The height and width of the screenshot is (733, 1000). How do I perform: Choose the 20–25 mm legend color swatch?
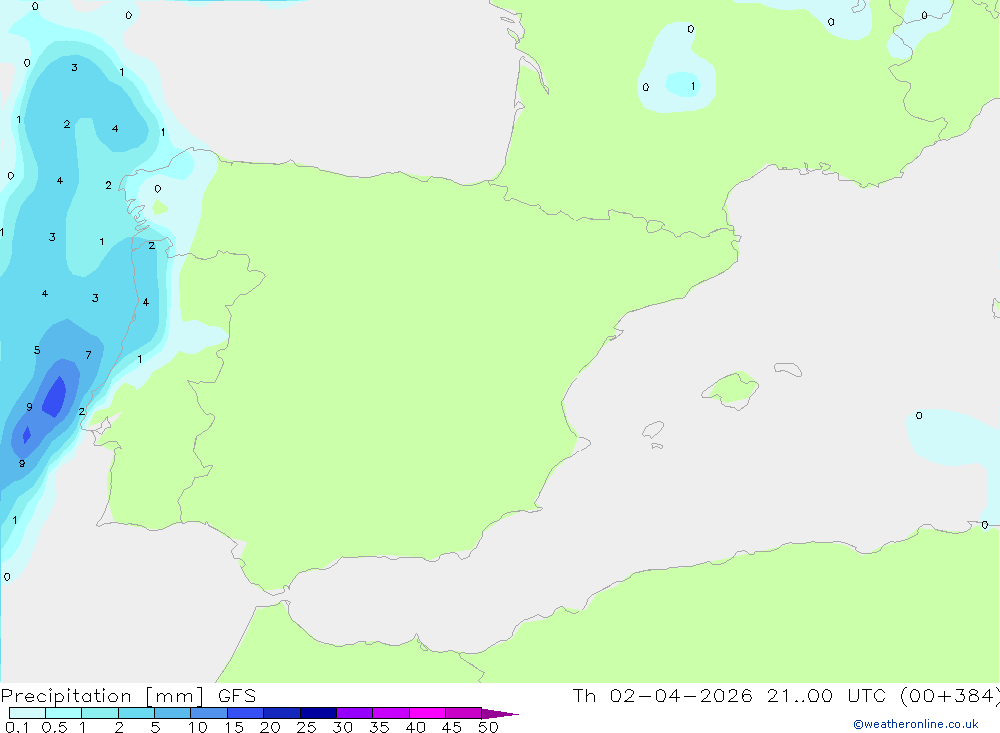(x=281, y=713)
